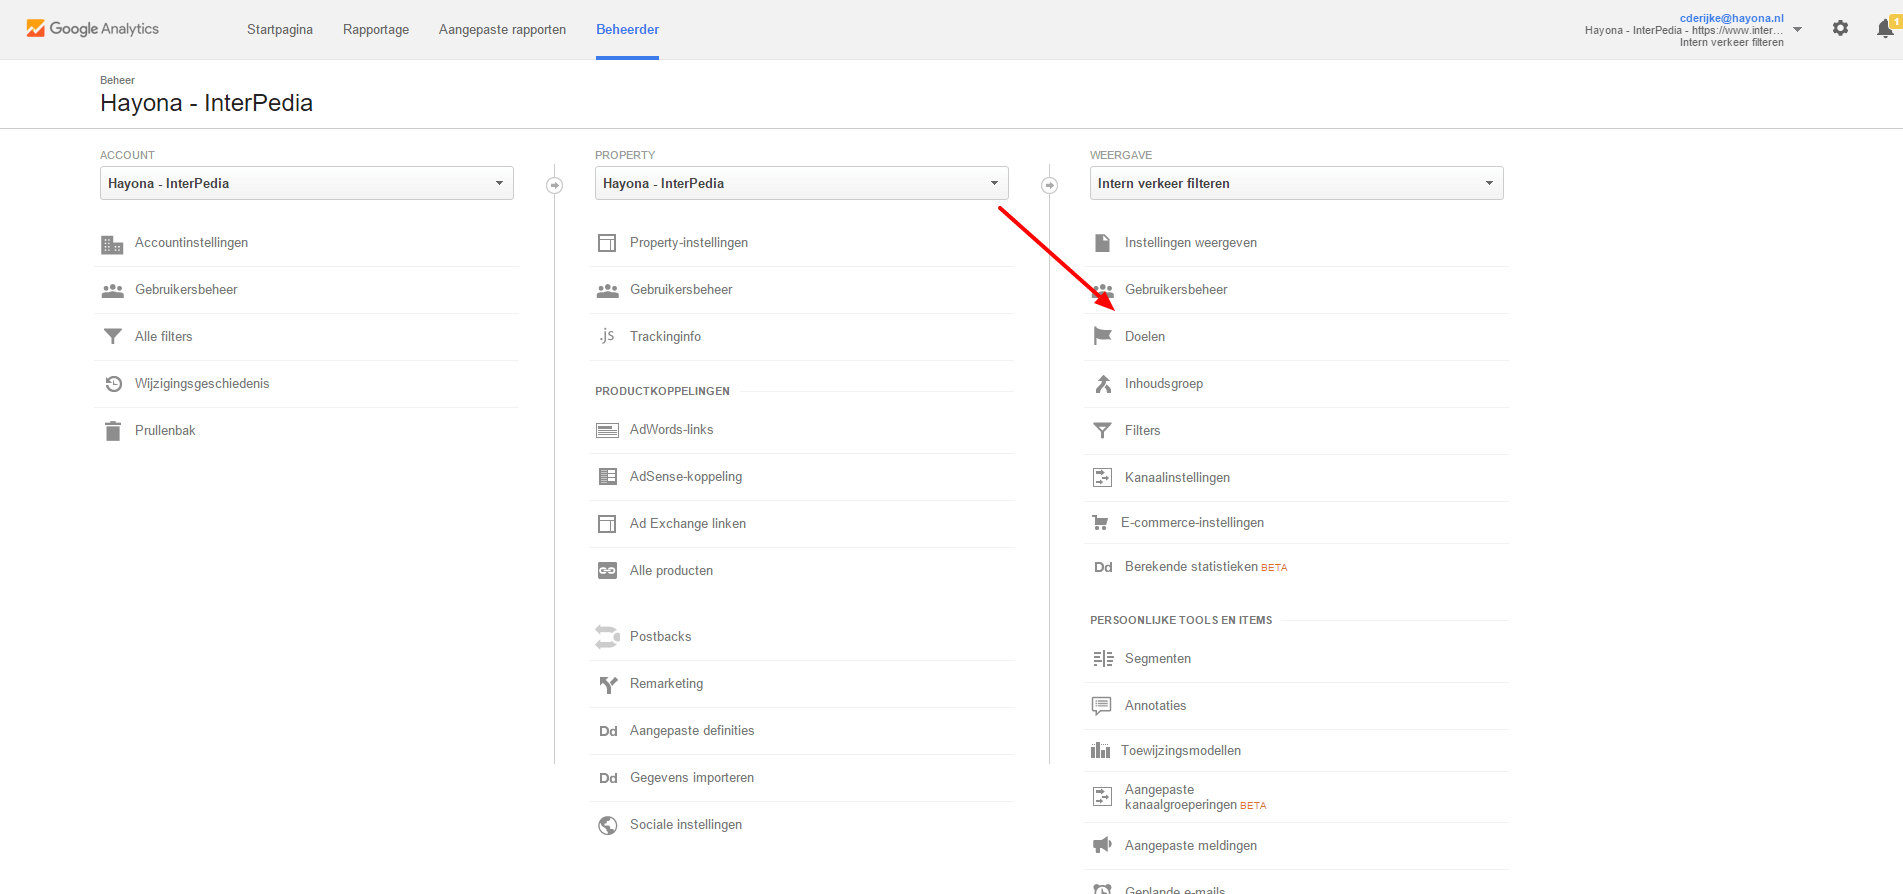Open the notifications bell icon
This screenshot has width=1903, height=894.
(x=1886, y=28)
